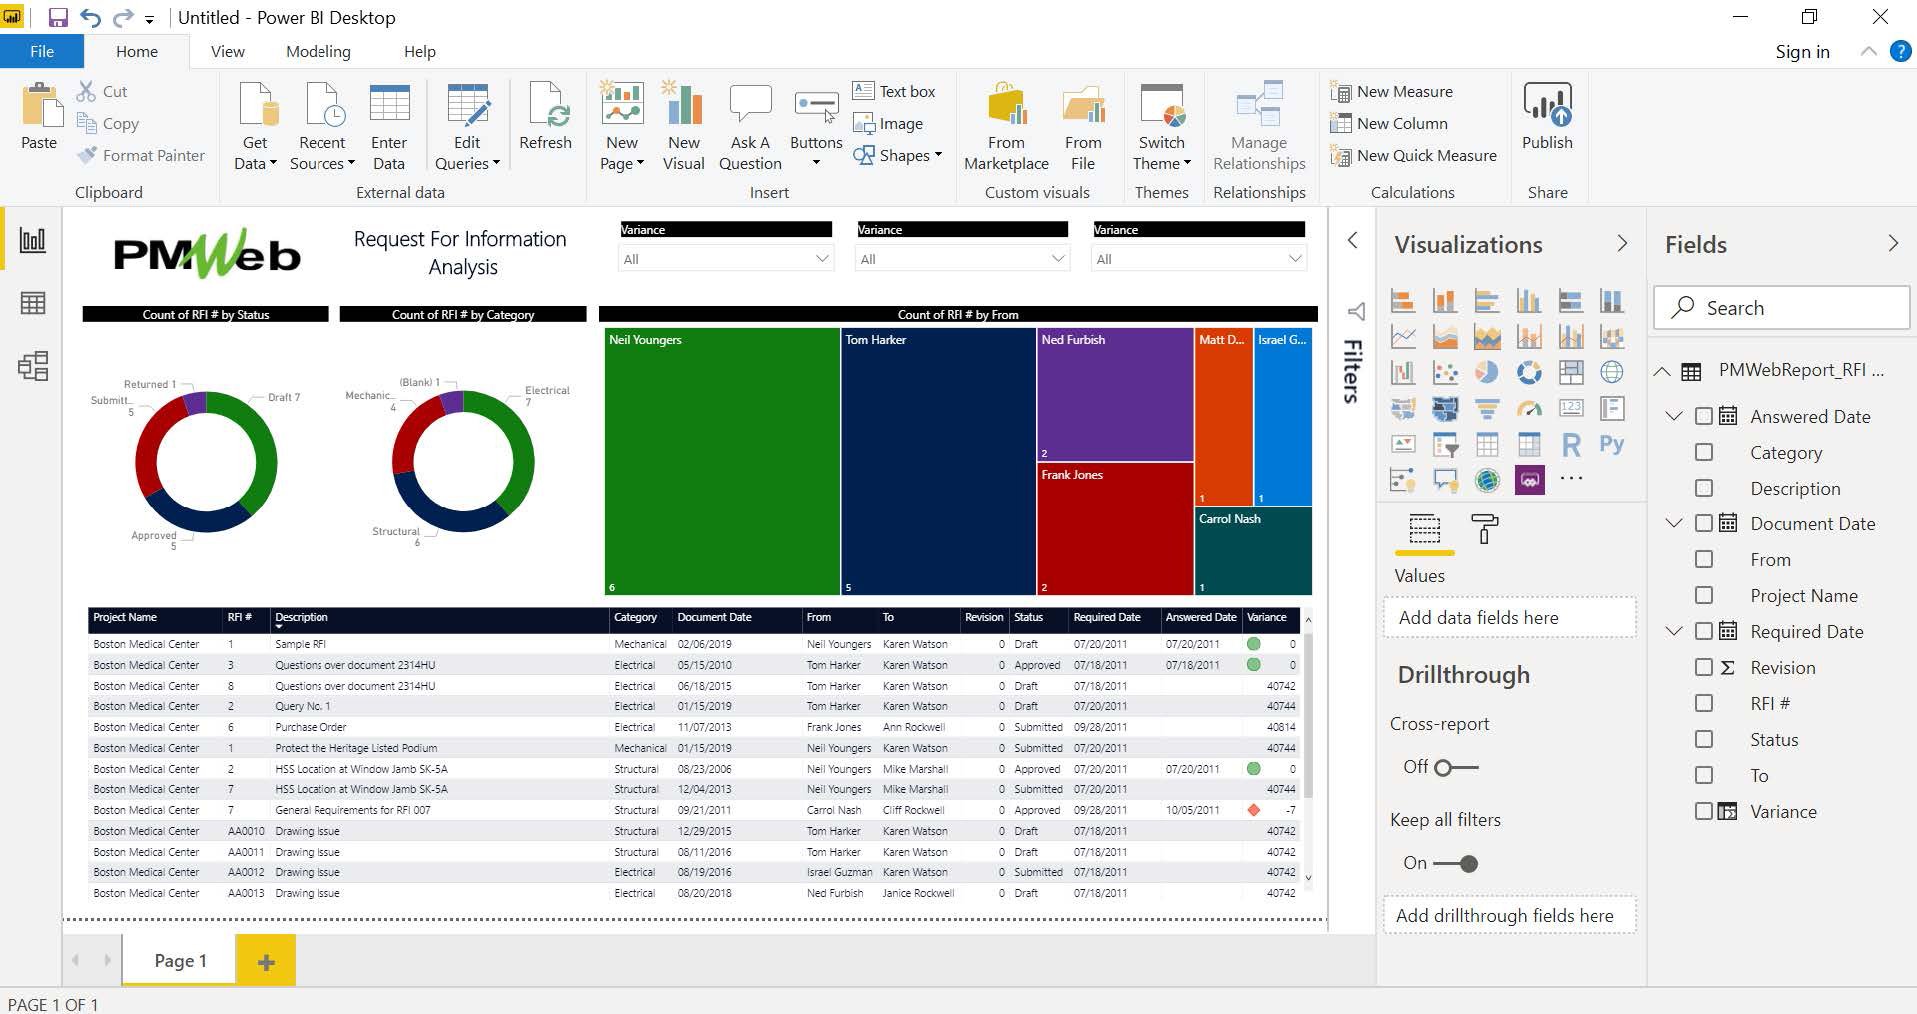
Task: Select the gauge visualization
Action: tap(1529, 408)
